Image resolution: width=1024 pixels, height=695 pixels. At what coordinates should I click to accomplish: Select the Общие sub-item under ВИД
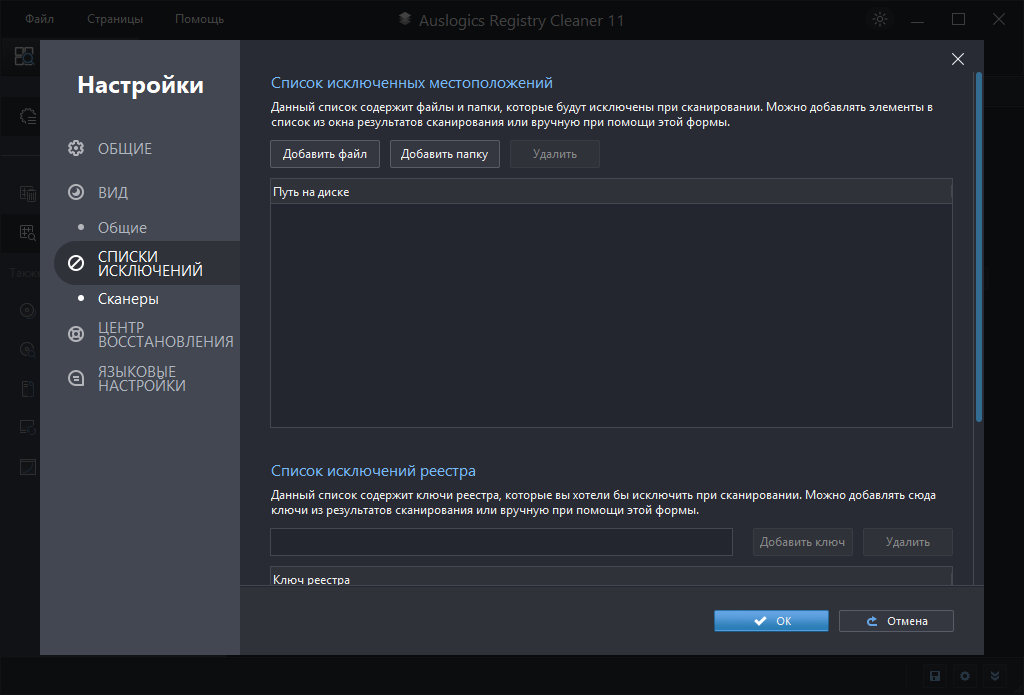pos(122,228)
